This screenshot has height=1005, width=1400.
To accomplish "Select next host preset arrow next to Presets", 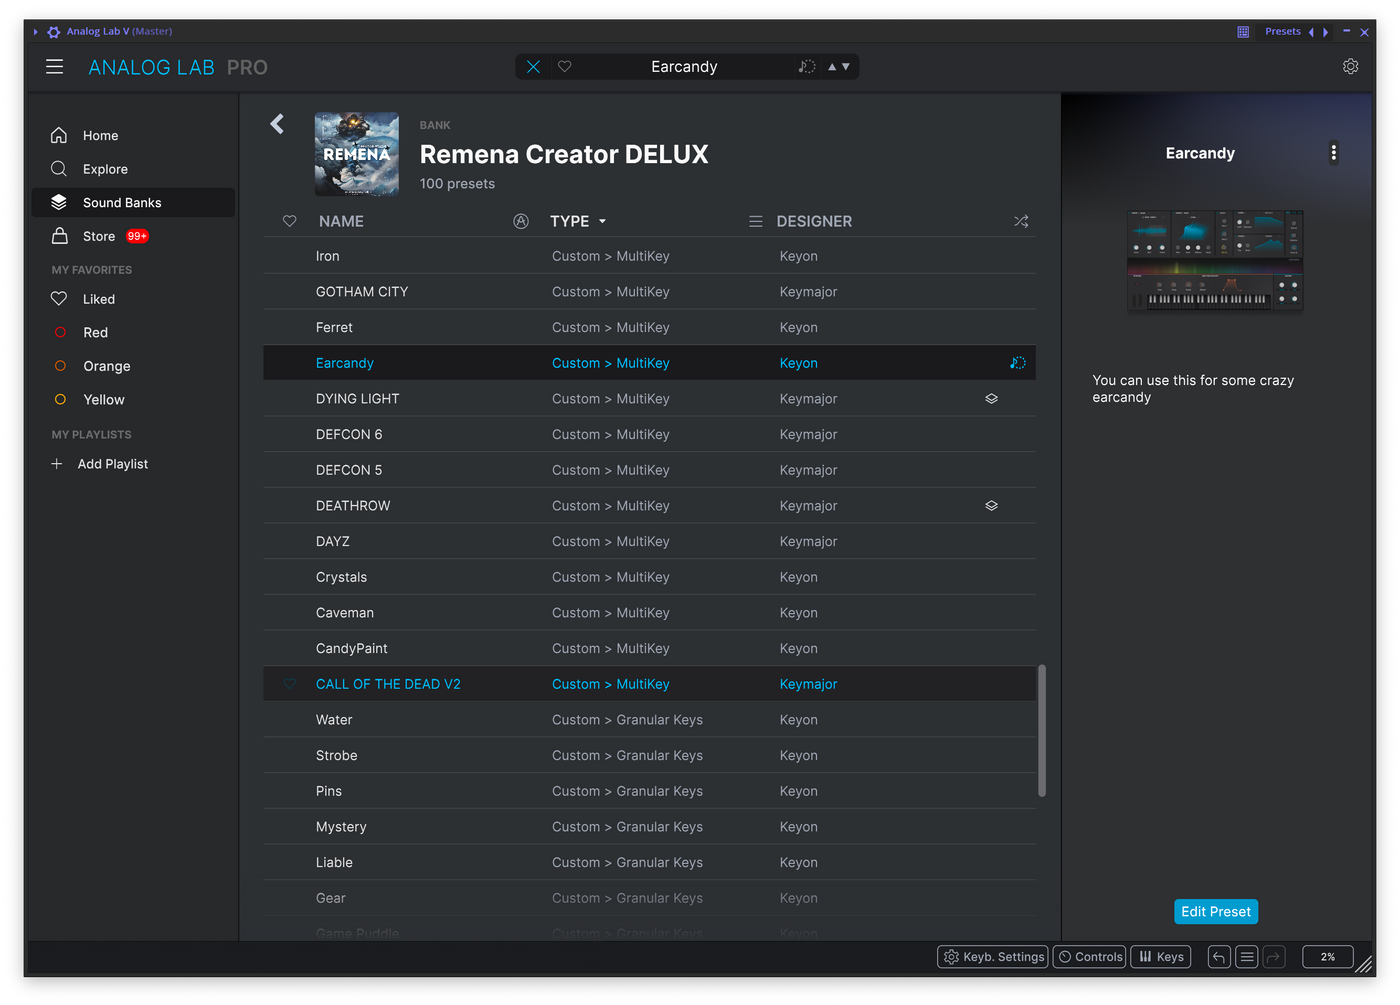I will (1326, 32).
